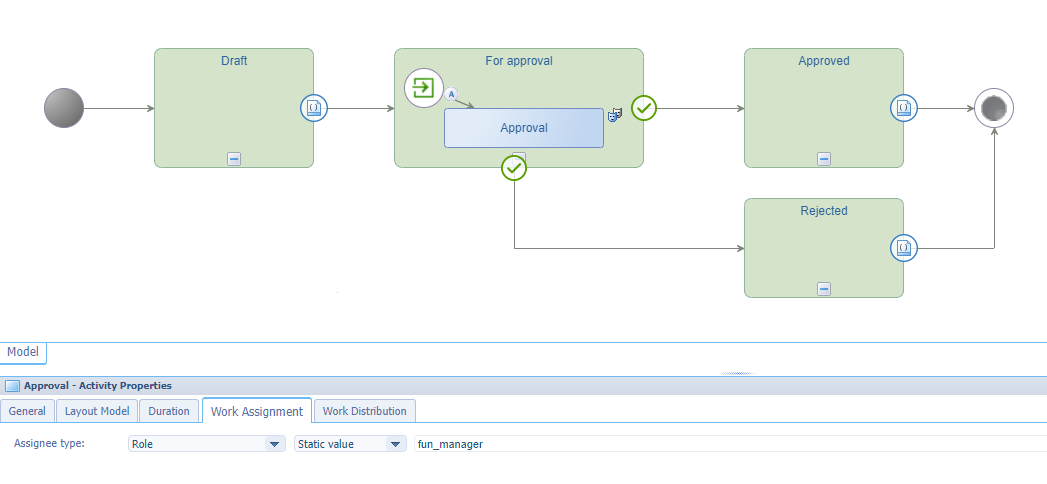Image resolution: width=1047 pixels, height=484 pixels.
Task: Go to the Duration tab
Action: pos(169,411)
